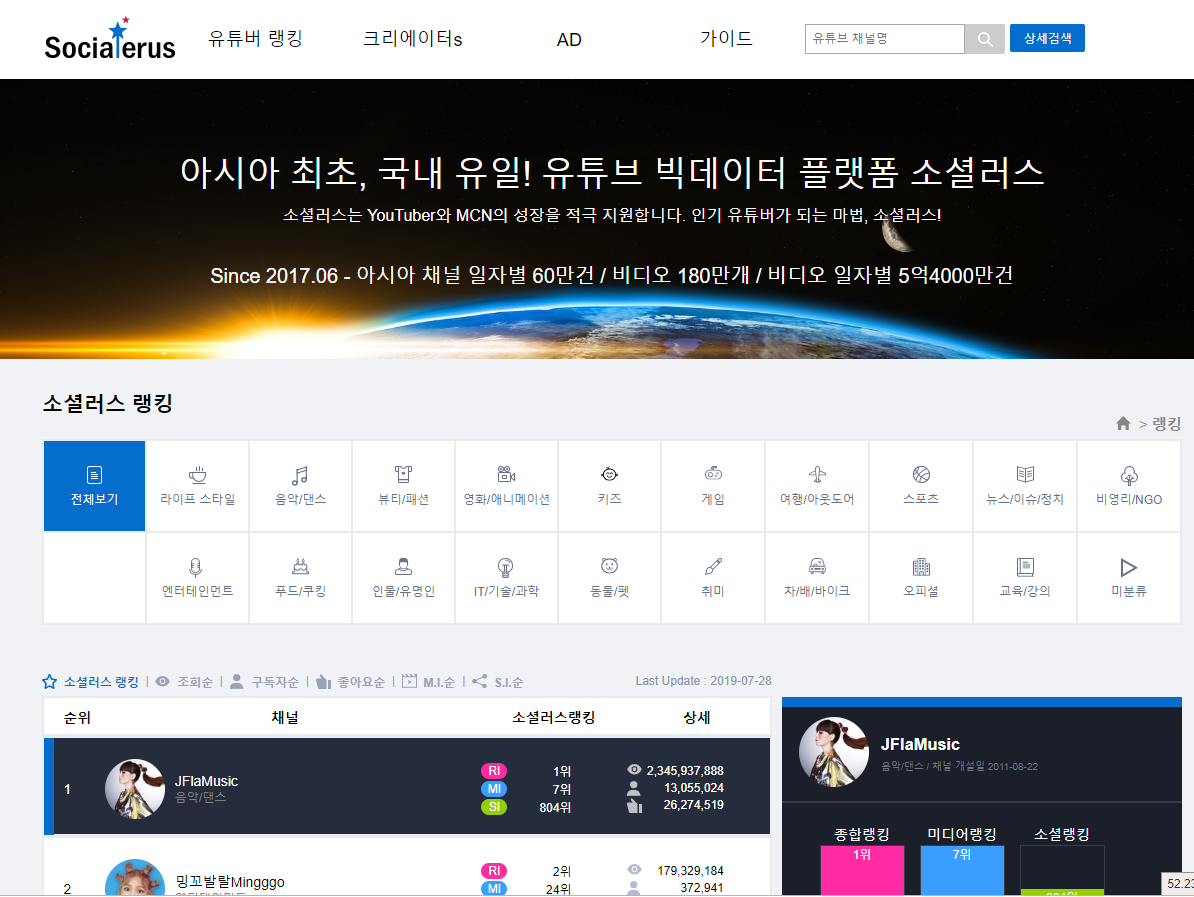Select the 푸드/쿠킹 category

(301, 578)
